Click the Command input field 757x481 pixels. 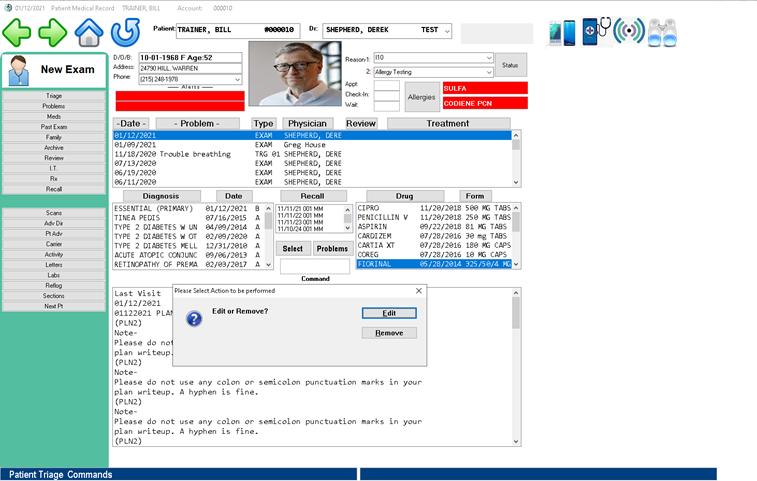tap(315, 266)
